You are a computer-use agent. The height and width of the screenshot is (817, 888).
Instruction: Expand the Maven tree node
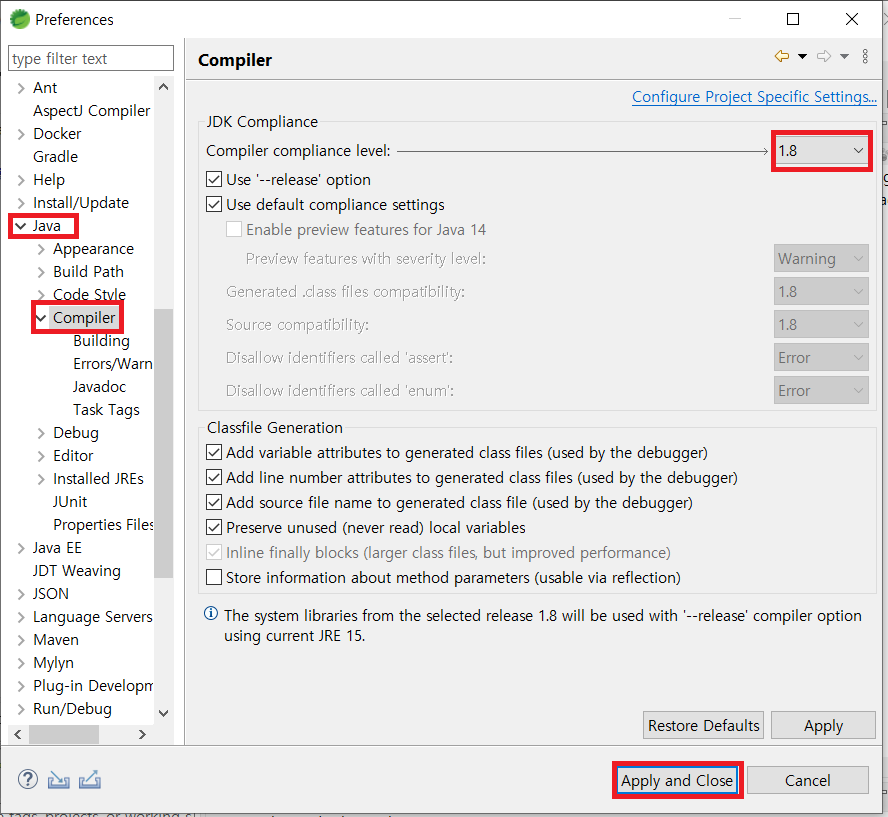[21, 640]
